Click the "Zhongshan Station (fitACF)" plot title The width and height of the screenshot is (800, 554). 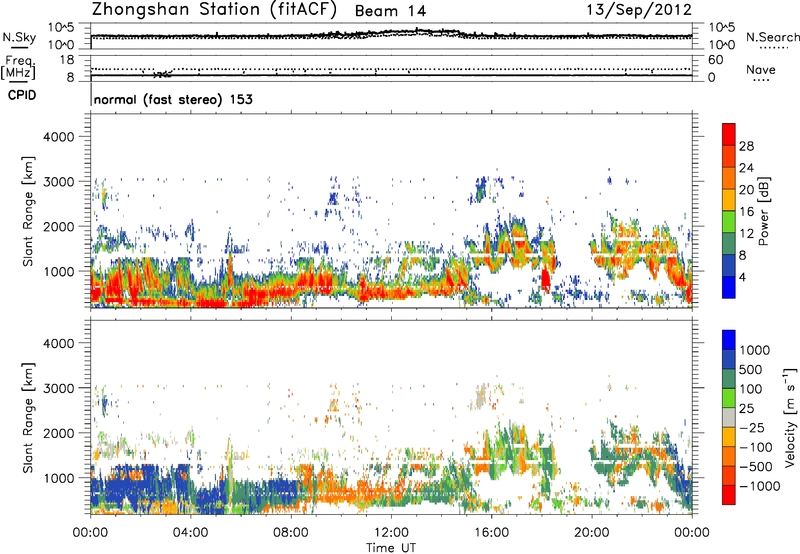pyautogui.click(x=214, y=9)
